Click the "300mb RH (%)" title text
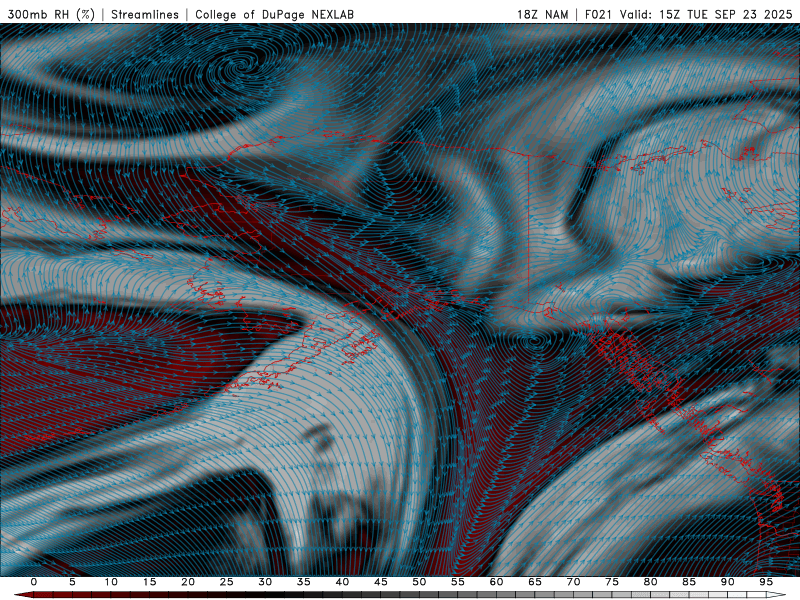The height and width of the screenshot is (600, 800). tap(51, 14)
